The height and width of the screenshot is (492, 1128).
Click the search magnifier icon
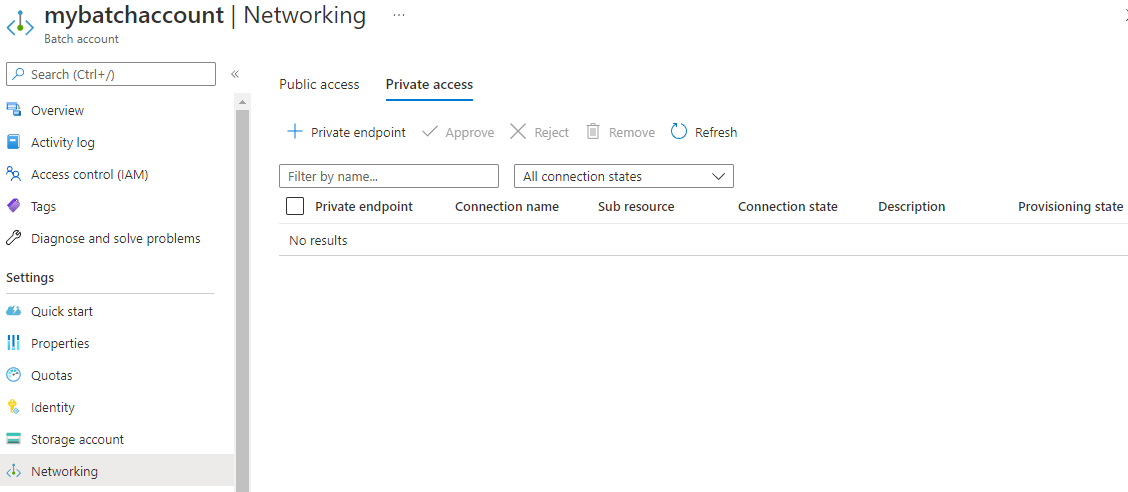click(x=19, y=74)
